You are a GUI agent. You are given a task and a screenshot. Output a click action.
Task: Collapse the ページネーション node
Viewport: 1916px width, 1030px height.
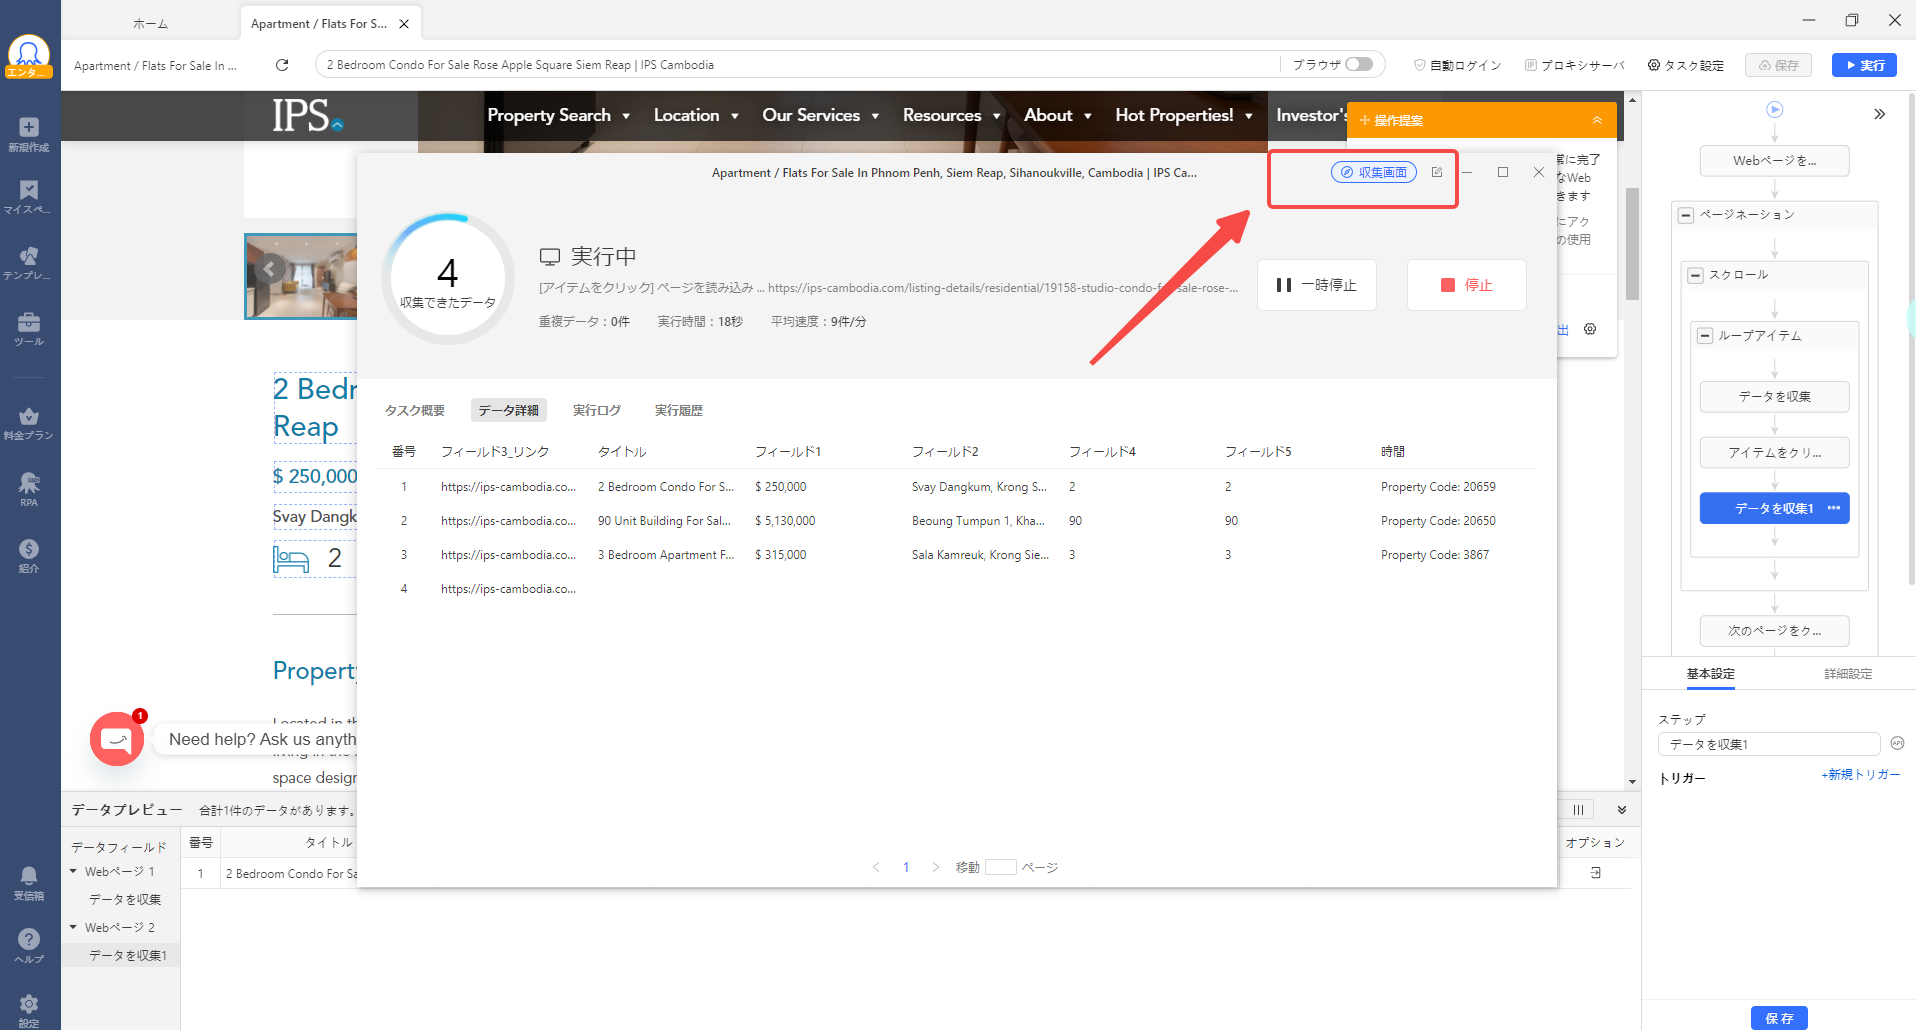(x=1686, y=215)
